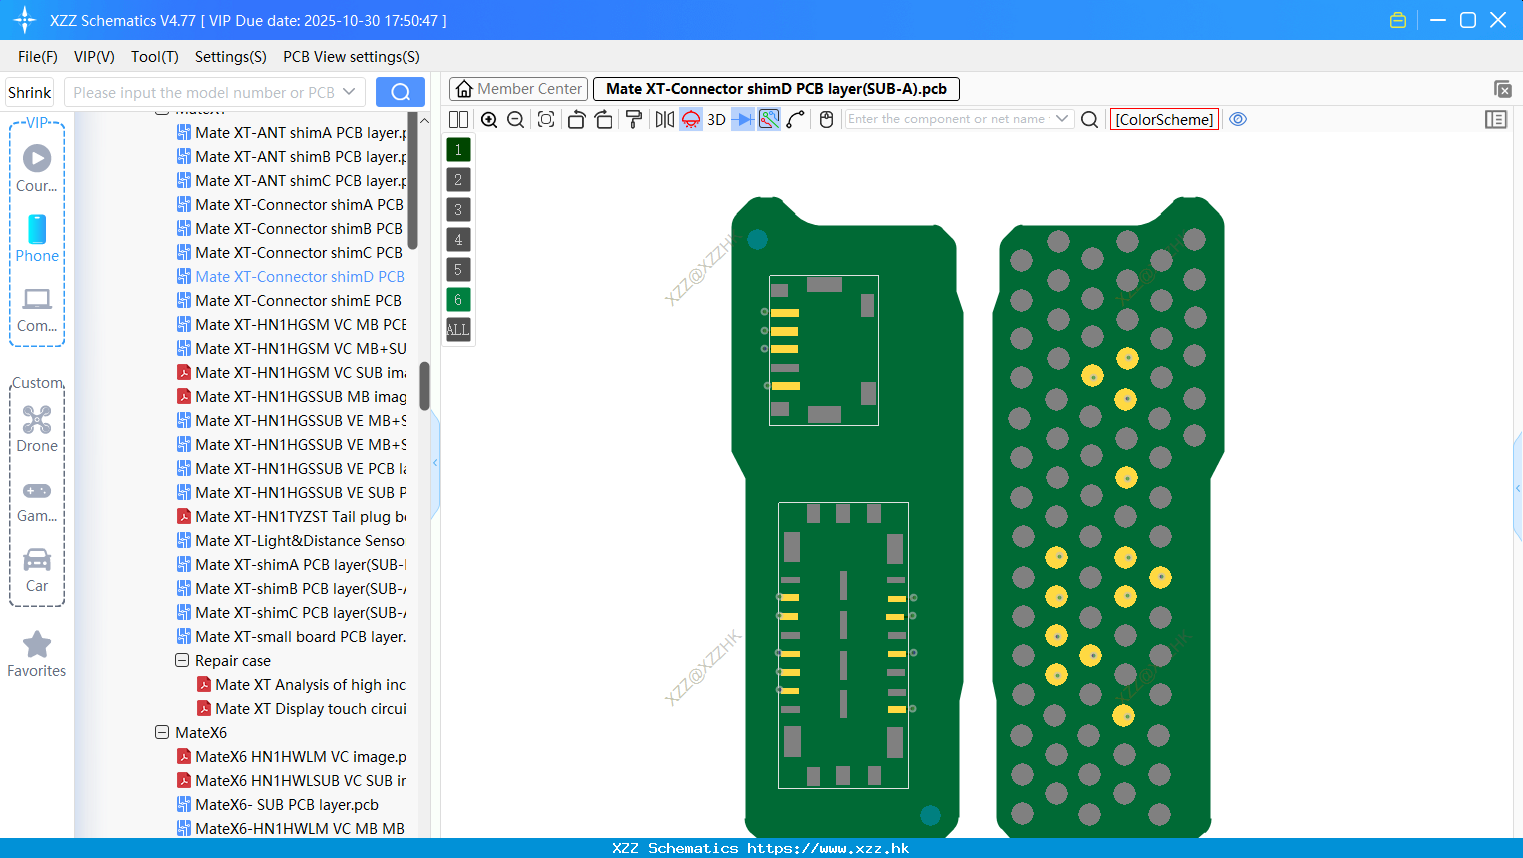Open Mate XT-small board PCB layer file
The image size is (1523, 858).
[291, 637]
